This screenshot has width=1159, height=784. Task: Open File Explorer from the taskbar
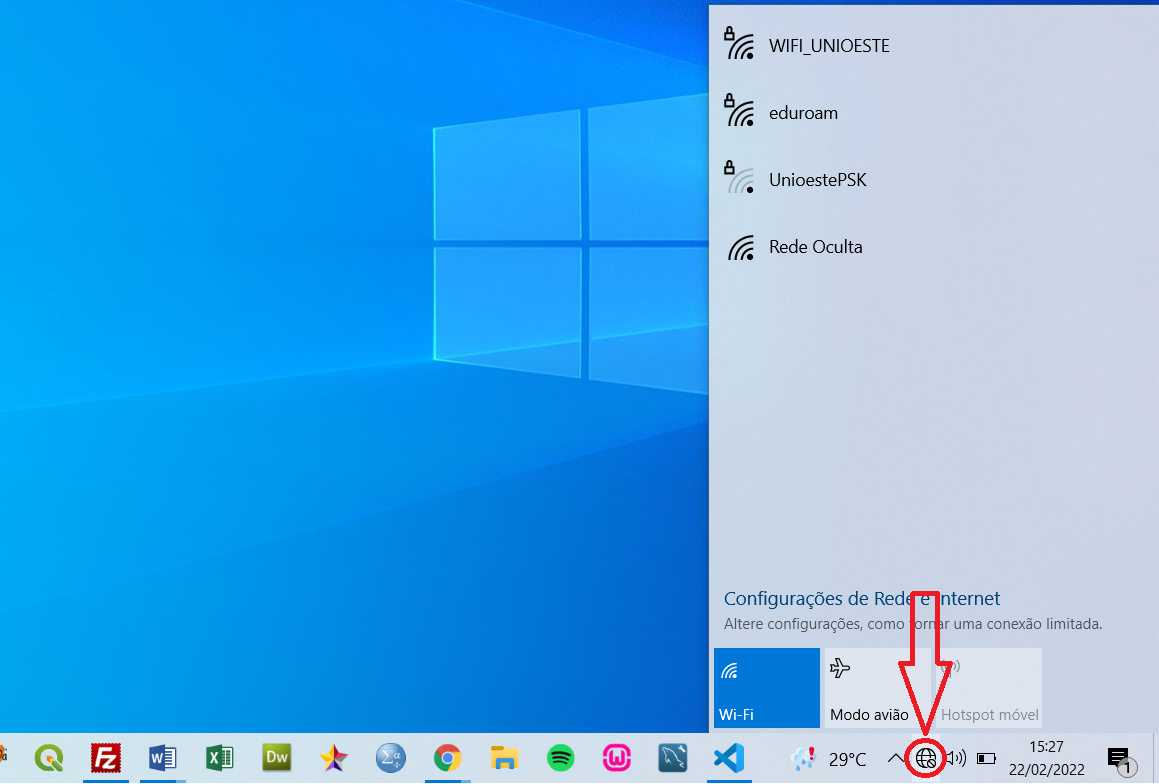pyautogui.click(x=504, y=758)
